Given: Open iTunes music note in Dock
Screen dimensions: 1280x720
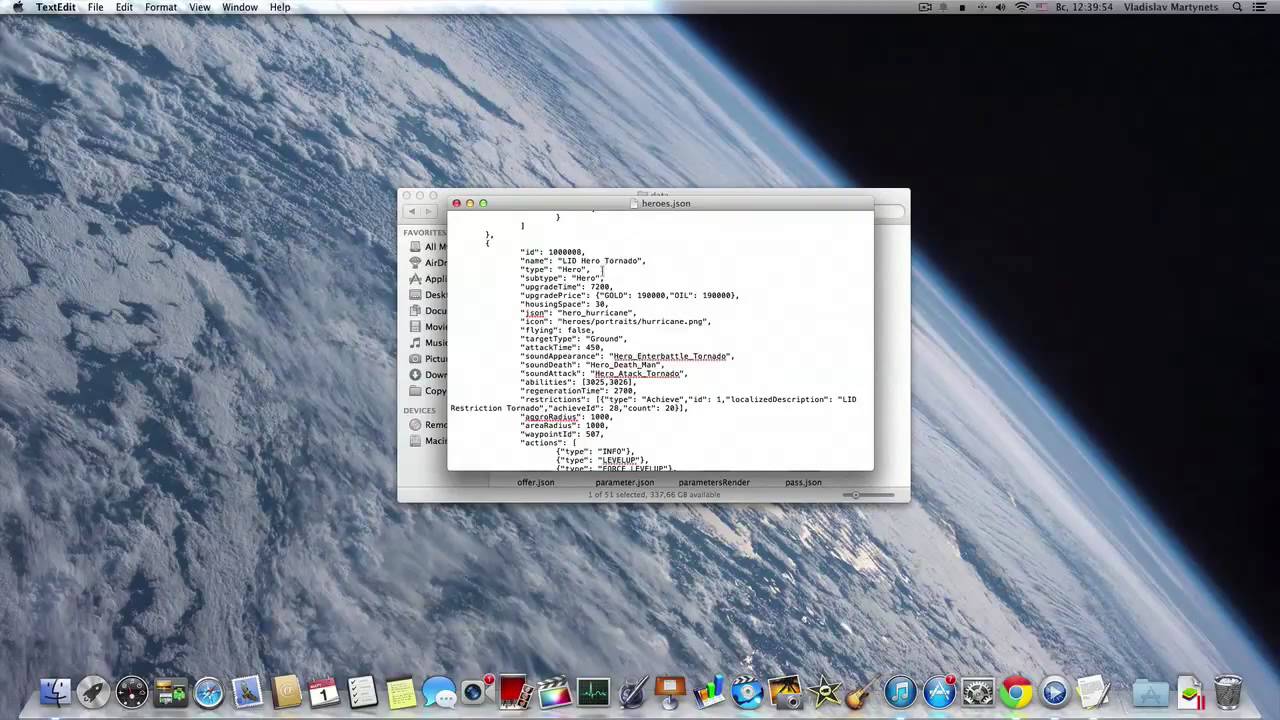Looking at the screenshot, I should (x=901, y=691).
